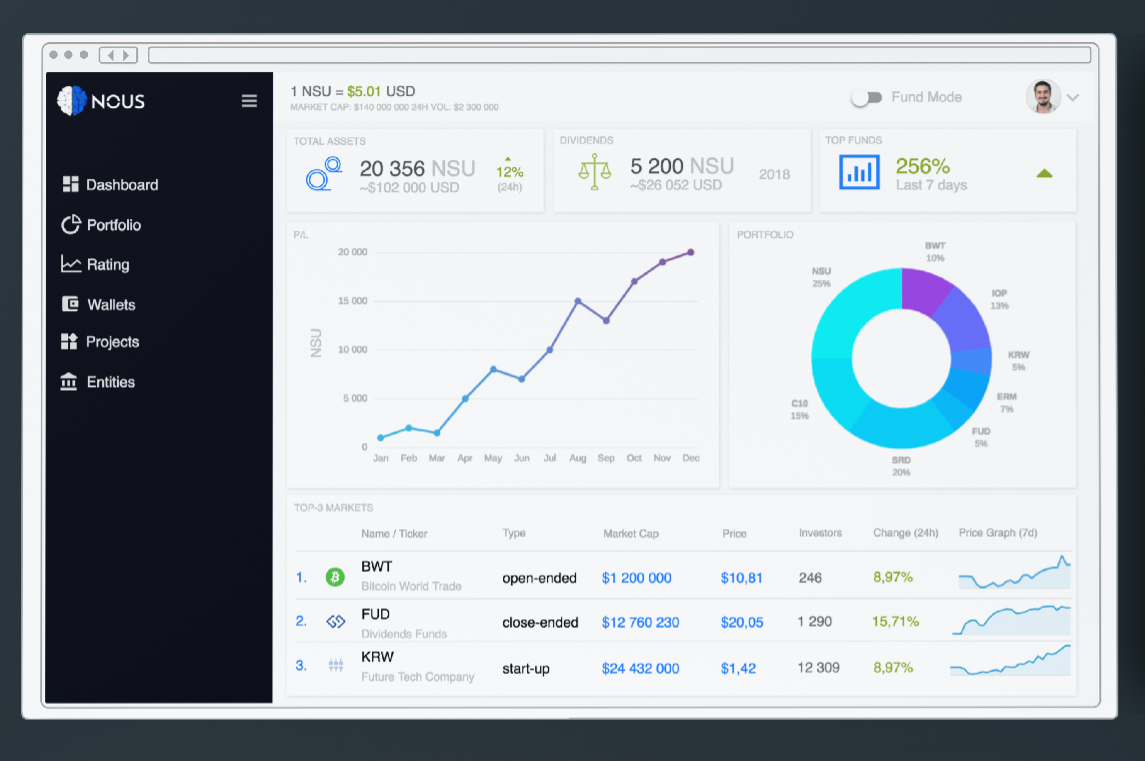Expand the user profile dropdown chevron
The image size is (1145, 761).
pos(1073,97)
